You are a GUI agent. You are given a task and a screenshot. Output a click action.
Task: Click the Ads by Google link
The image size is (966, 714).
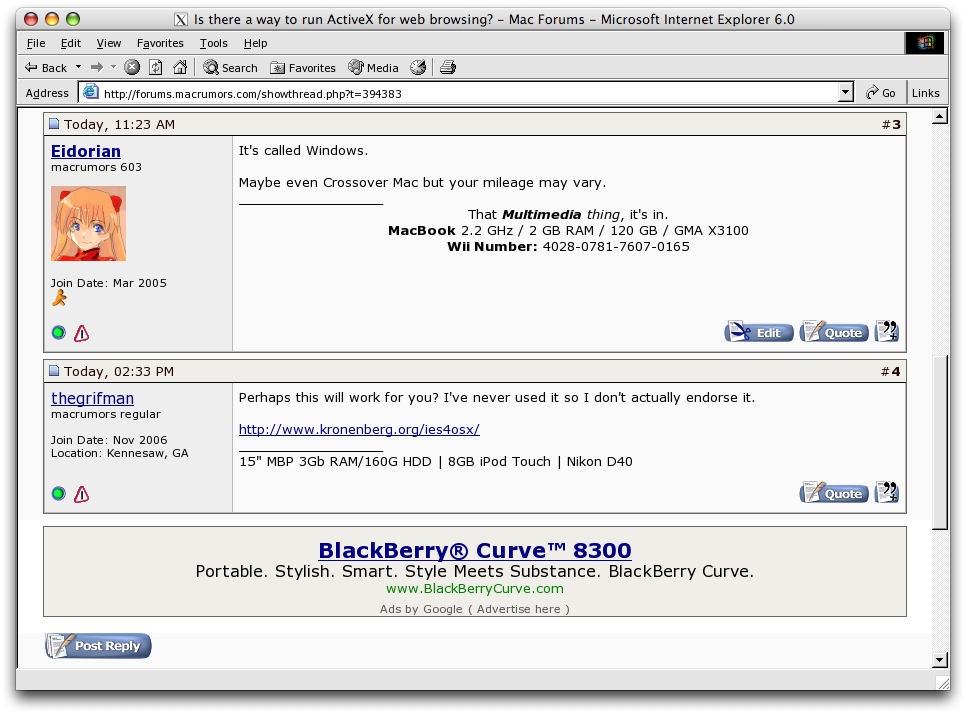point(421,609)
